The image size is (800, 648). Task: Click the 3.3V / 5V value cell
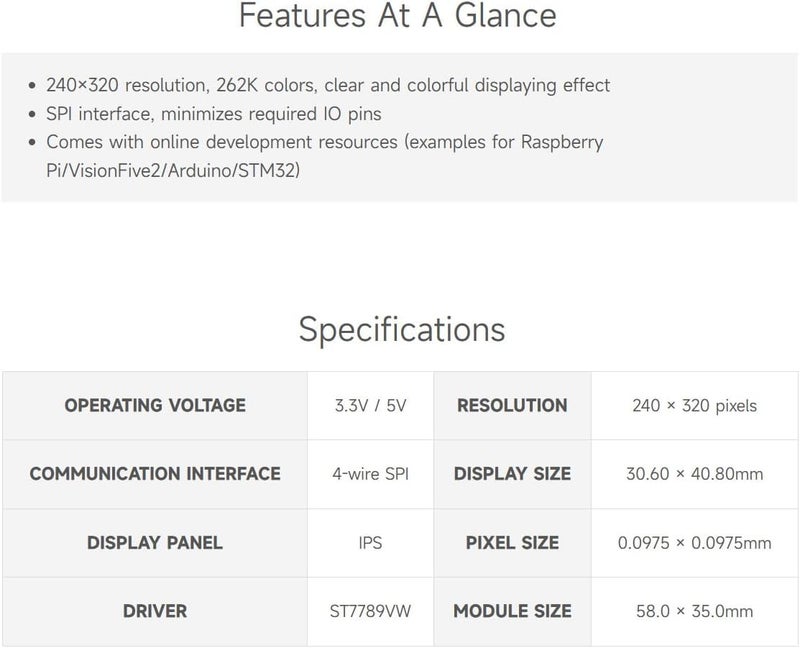pyautogui.click(x=371, y=406)
